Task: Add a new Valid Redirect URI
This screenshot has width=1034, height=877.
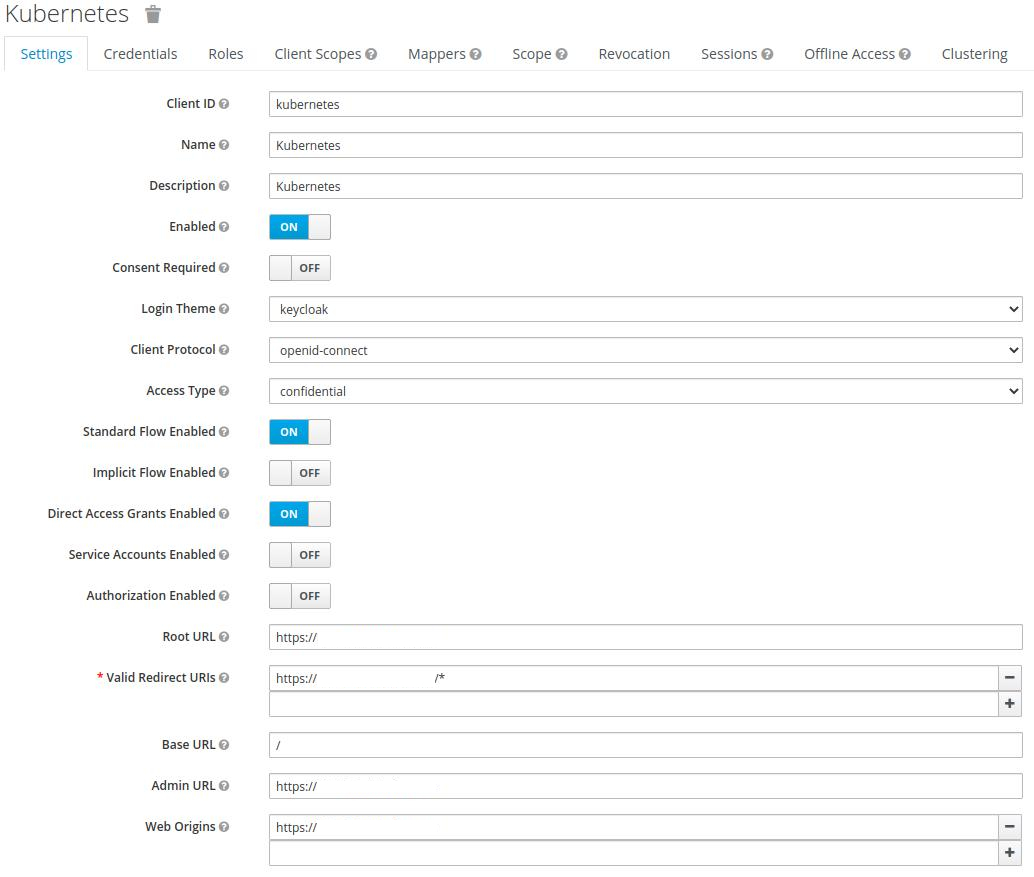Action: click(1010, 704)
